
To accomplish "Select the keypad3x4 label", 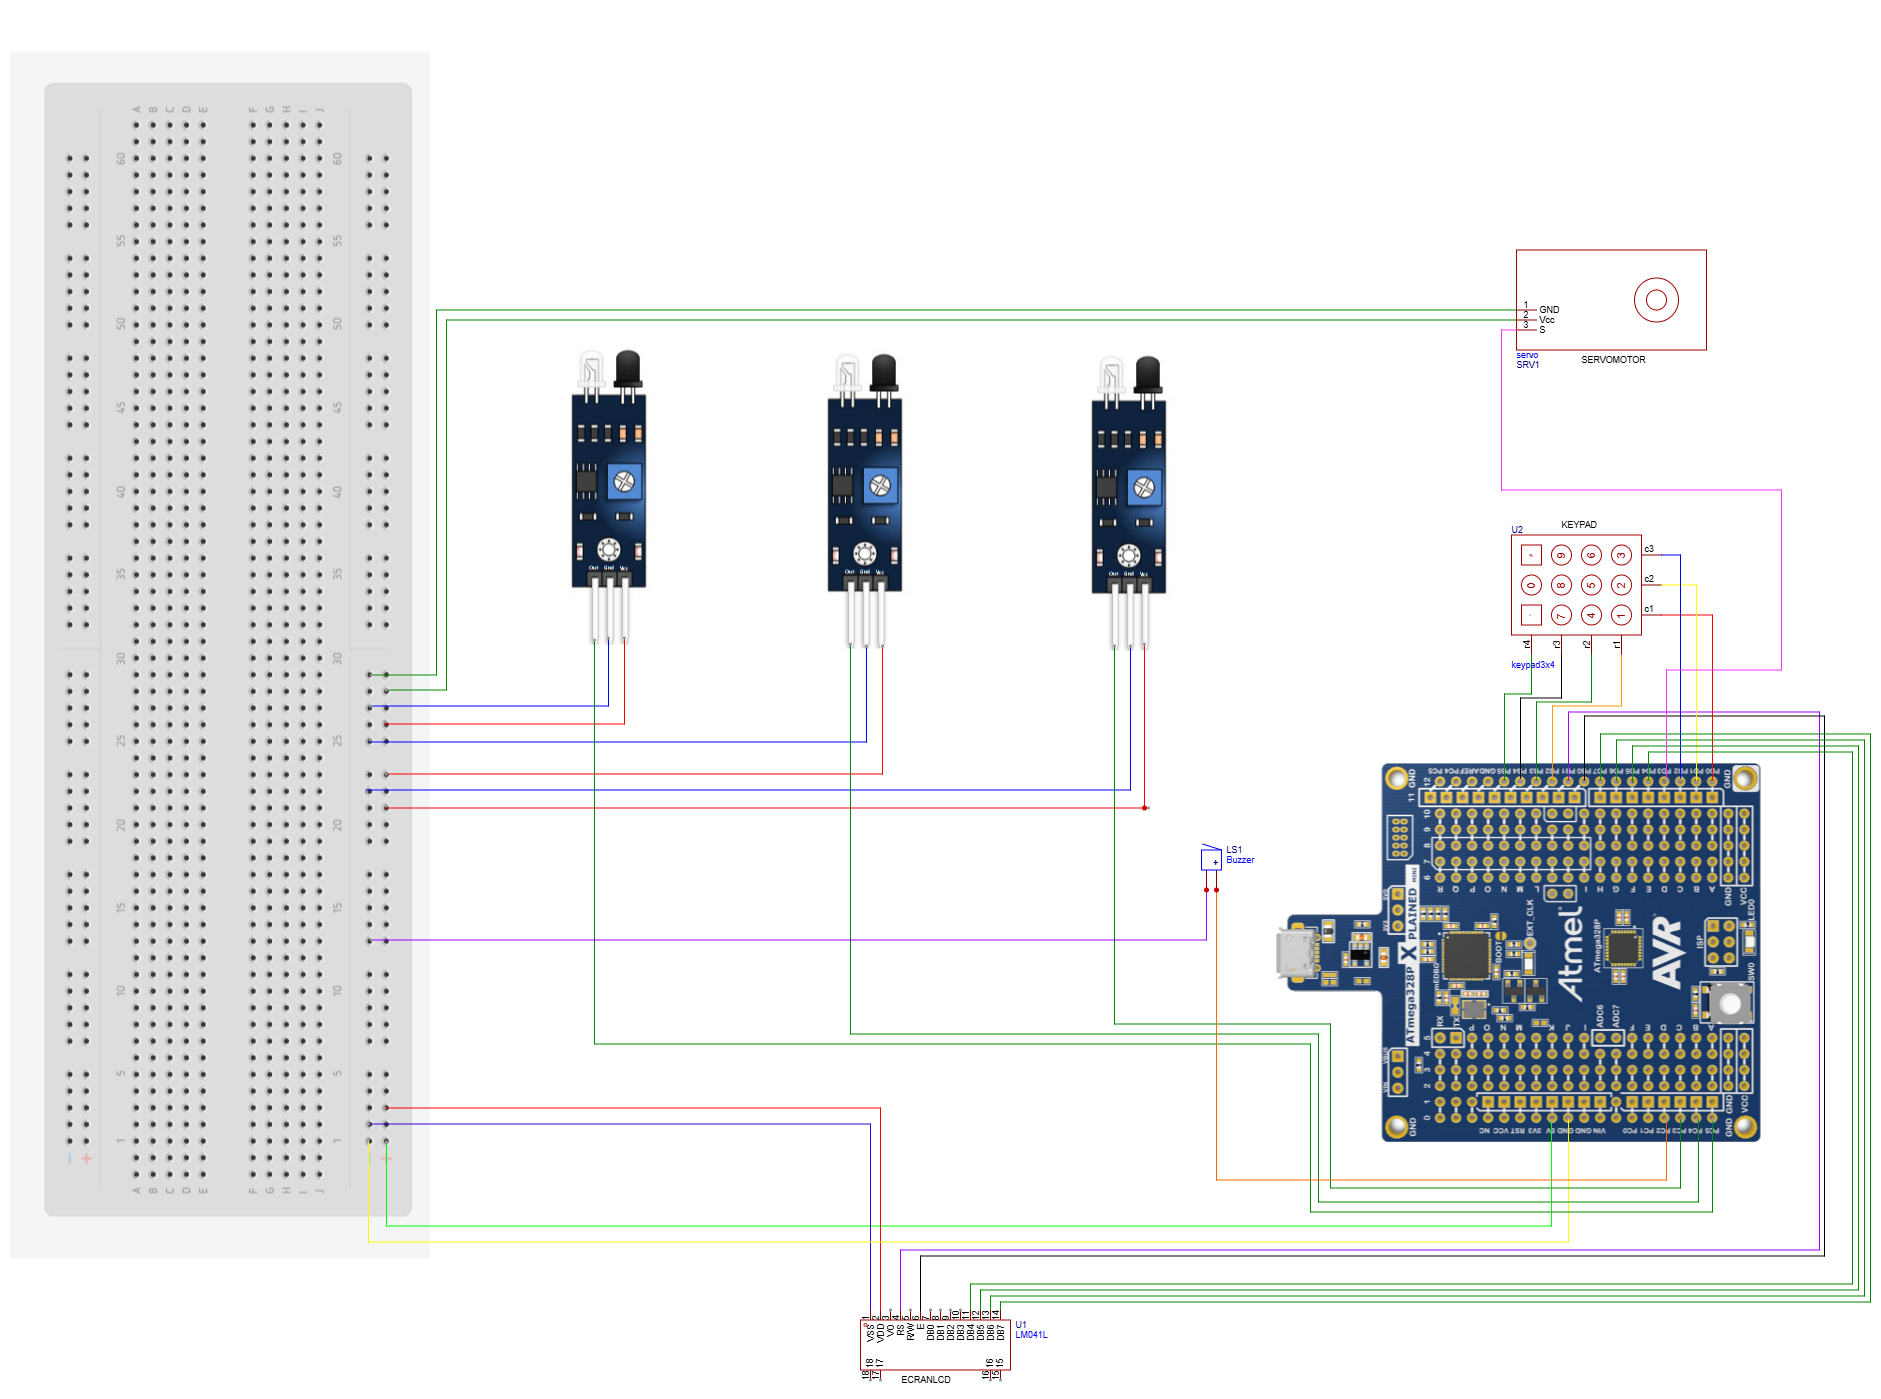I will tap(1532, 665).
